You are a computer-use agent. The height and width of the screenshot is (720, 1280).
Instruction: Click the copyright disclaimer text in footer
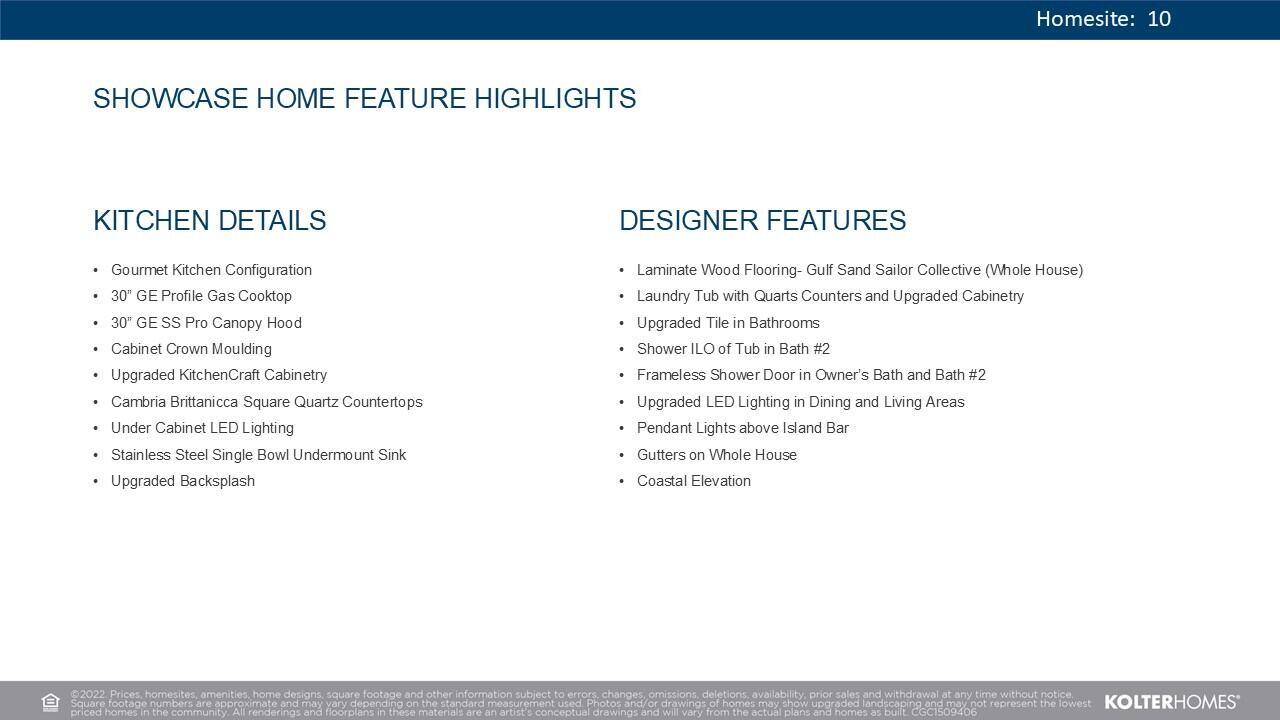pos(580,703)
